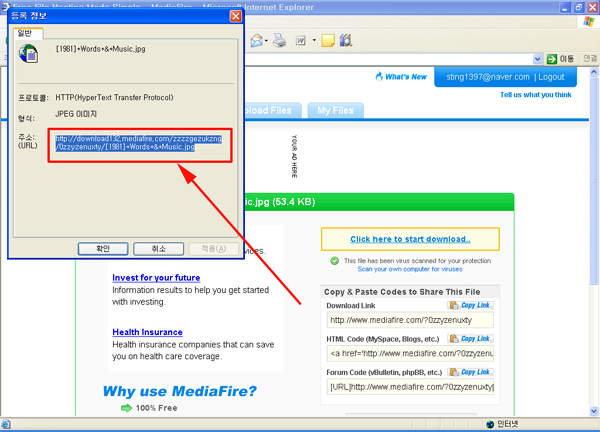
Task: Open the address bar dropdown arrow
Action: (537, 59)
